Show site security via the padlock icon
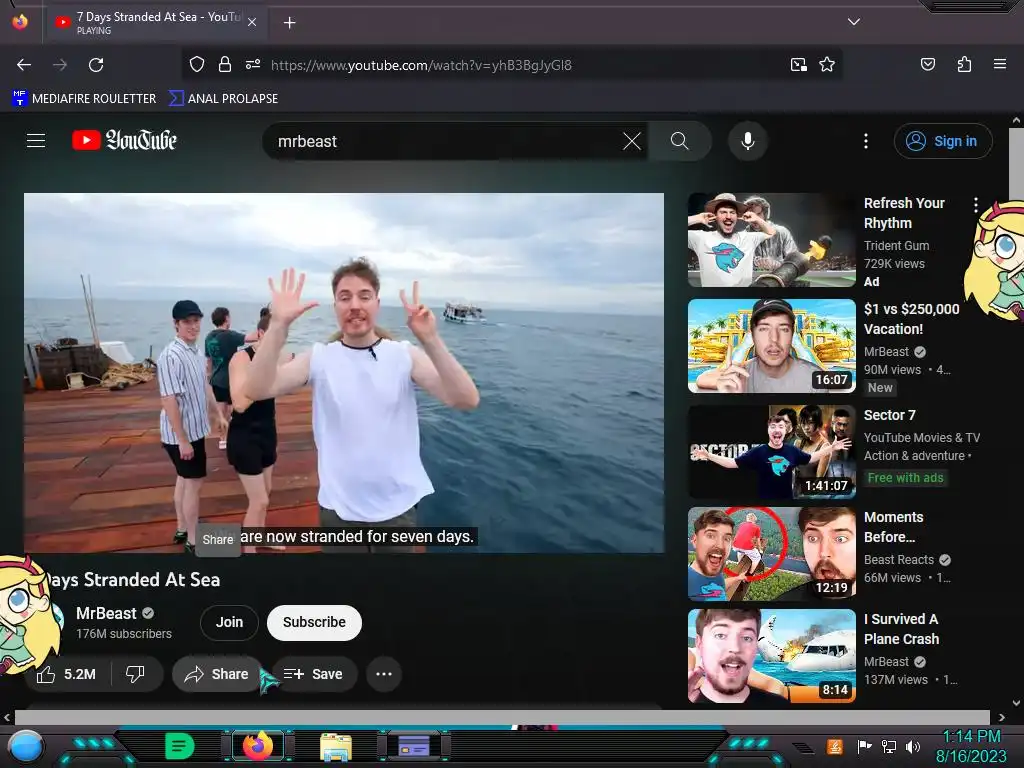This screenshot has height=768, width=1024. pos(225,64)
